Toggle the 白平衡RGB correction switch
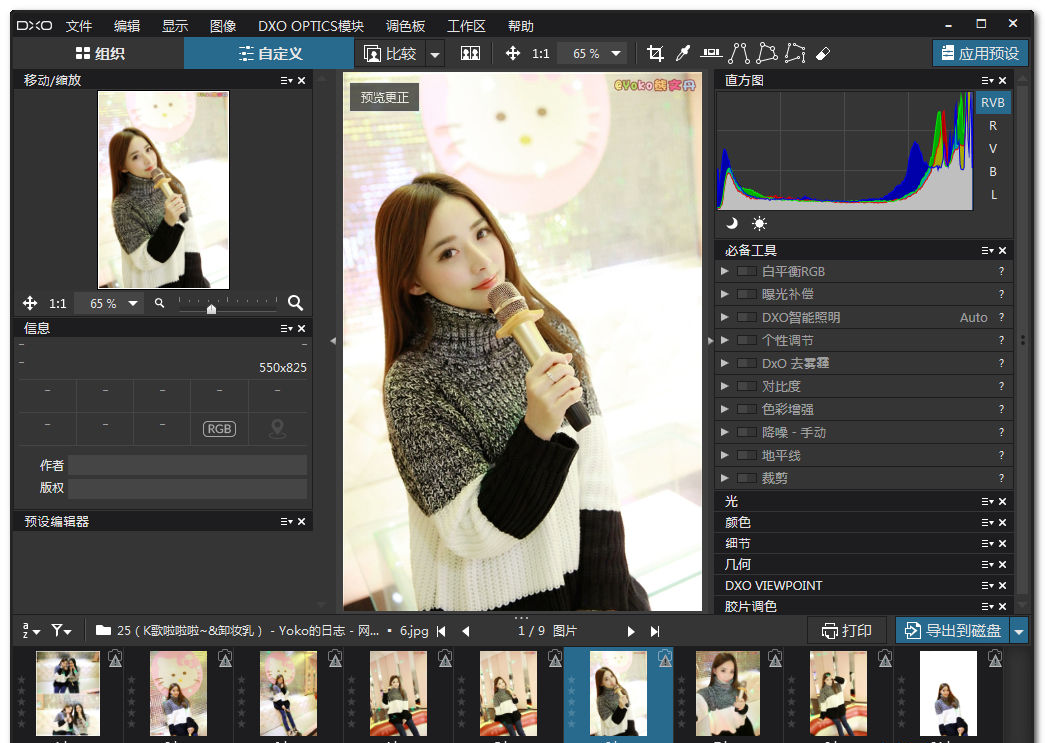The width and height of the screenshot is (1045, 743). [x=747, y=271]
